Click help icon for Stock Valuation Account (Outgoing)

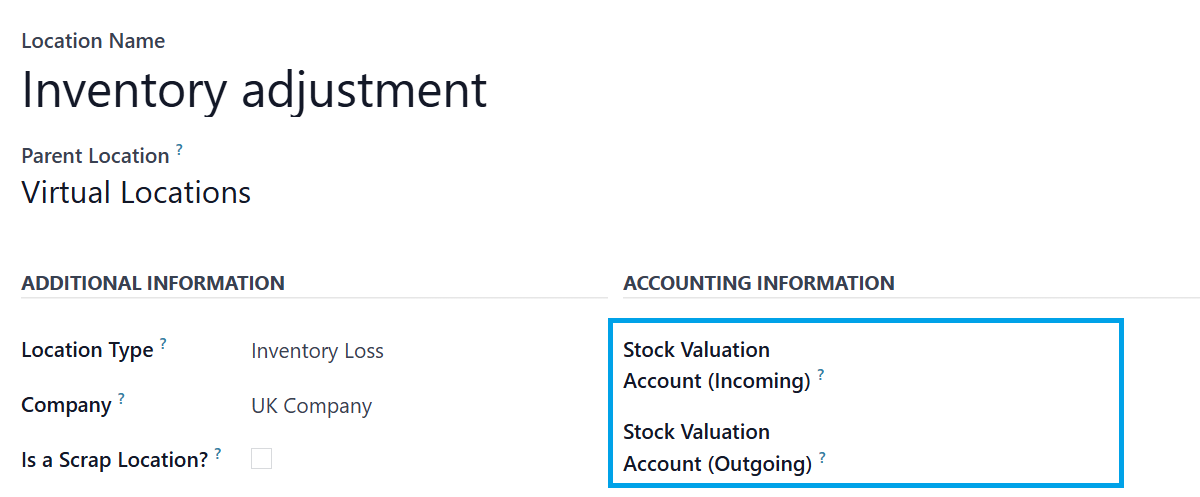823,458
